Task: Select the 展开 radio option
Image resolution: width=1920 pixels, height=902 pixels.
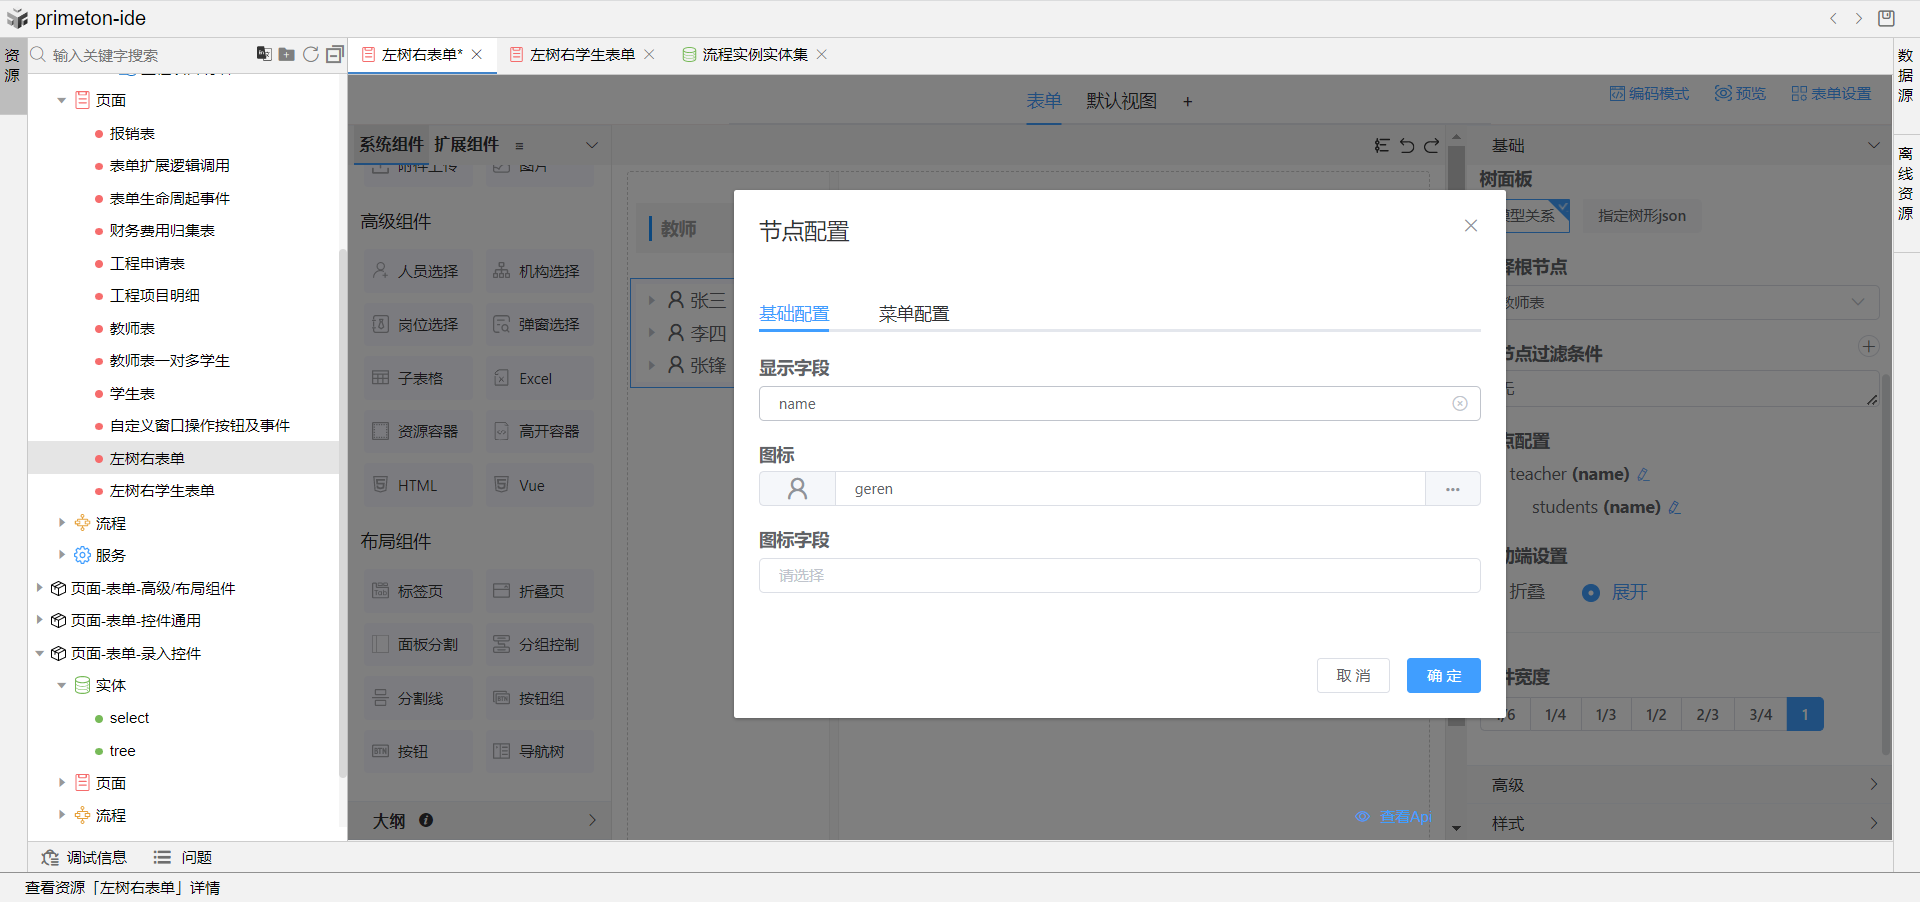Action: 1591,593
